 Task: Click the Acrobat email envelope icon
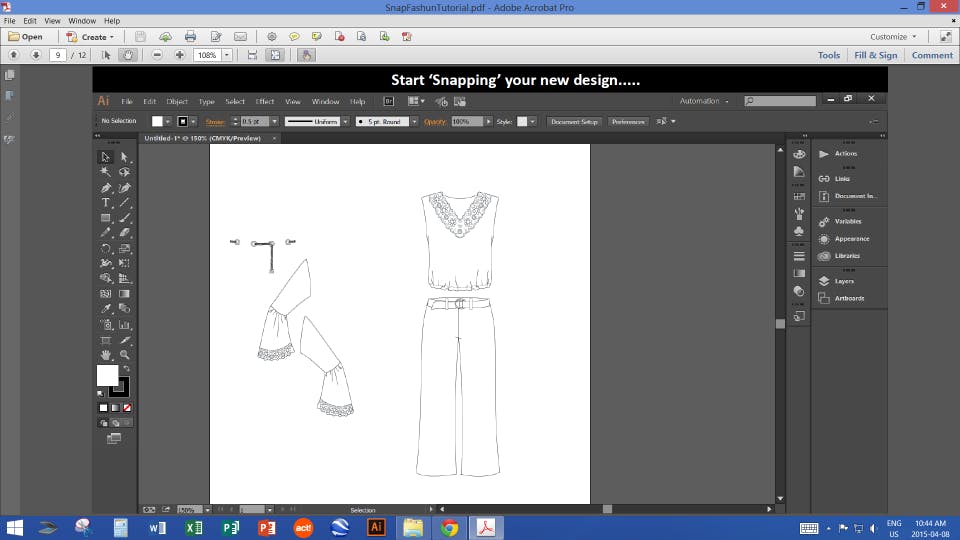click(241, 37)
